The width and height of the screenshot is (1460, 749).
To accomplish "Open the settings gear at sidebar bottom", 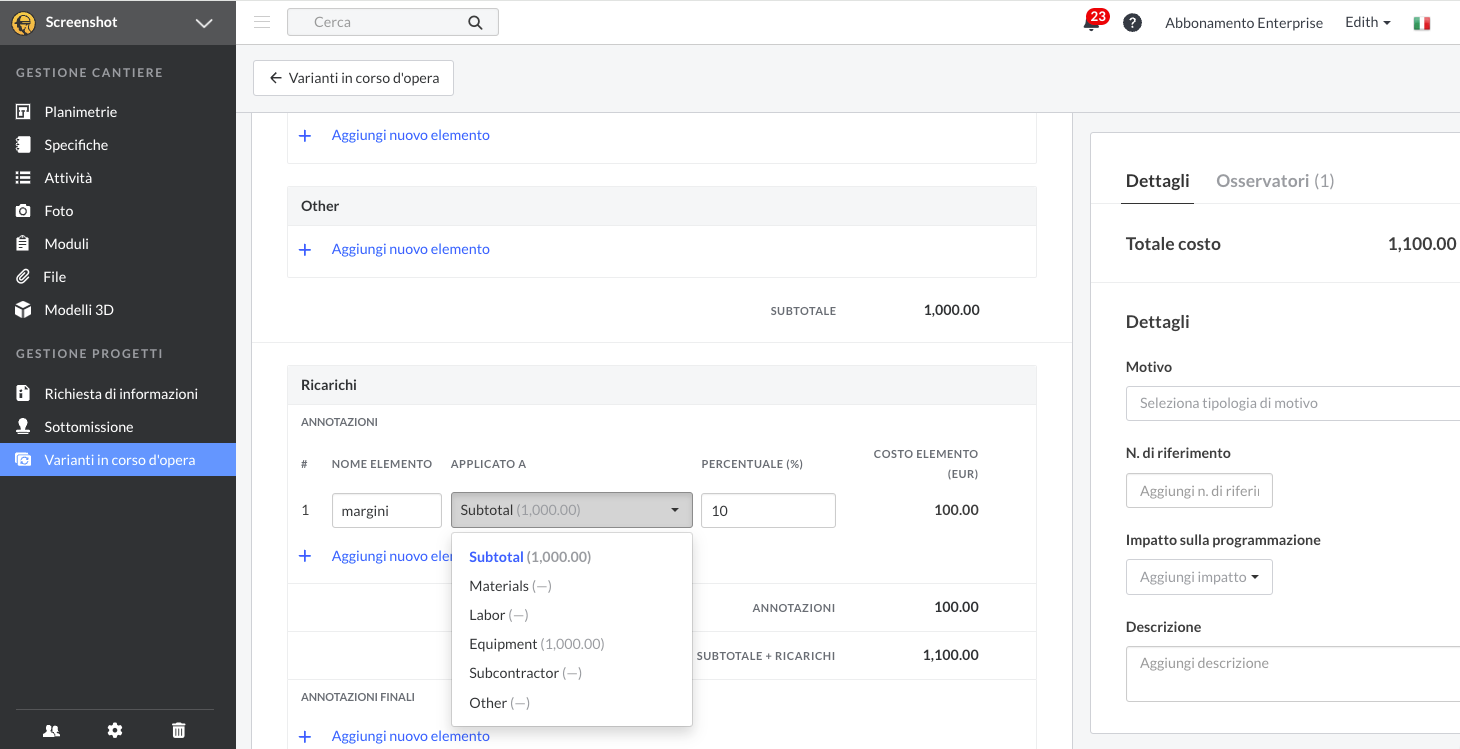I will (x=115, y=731).
